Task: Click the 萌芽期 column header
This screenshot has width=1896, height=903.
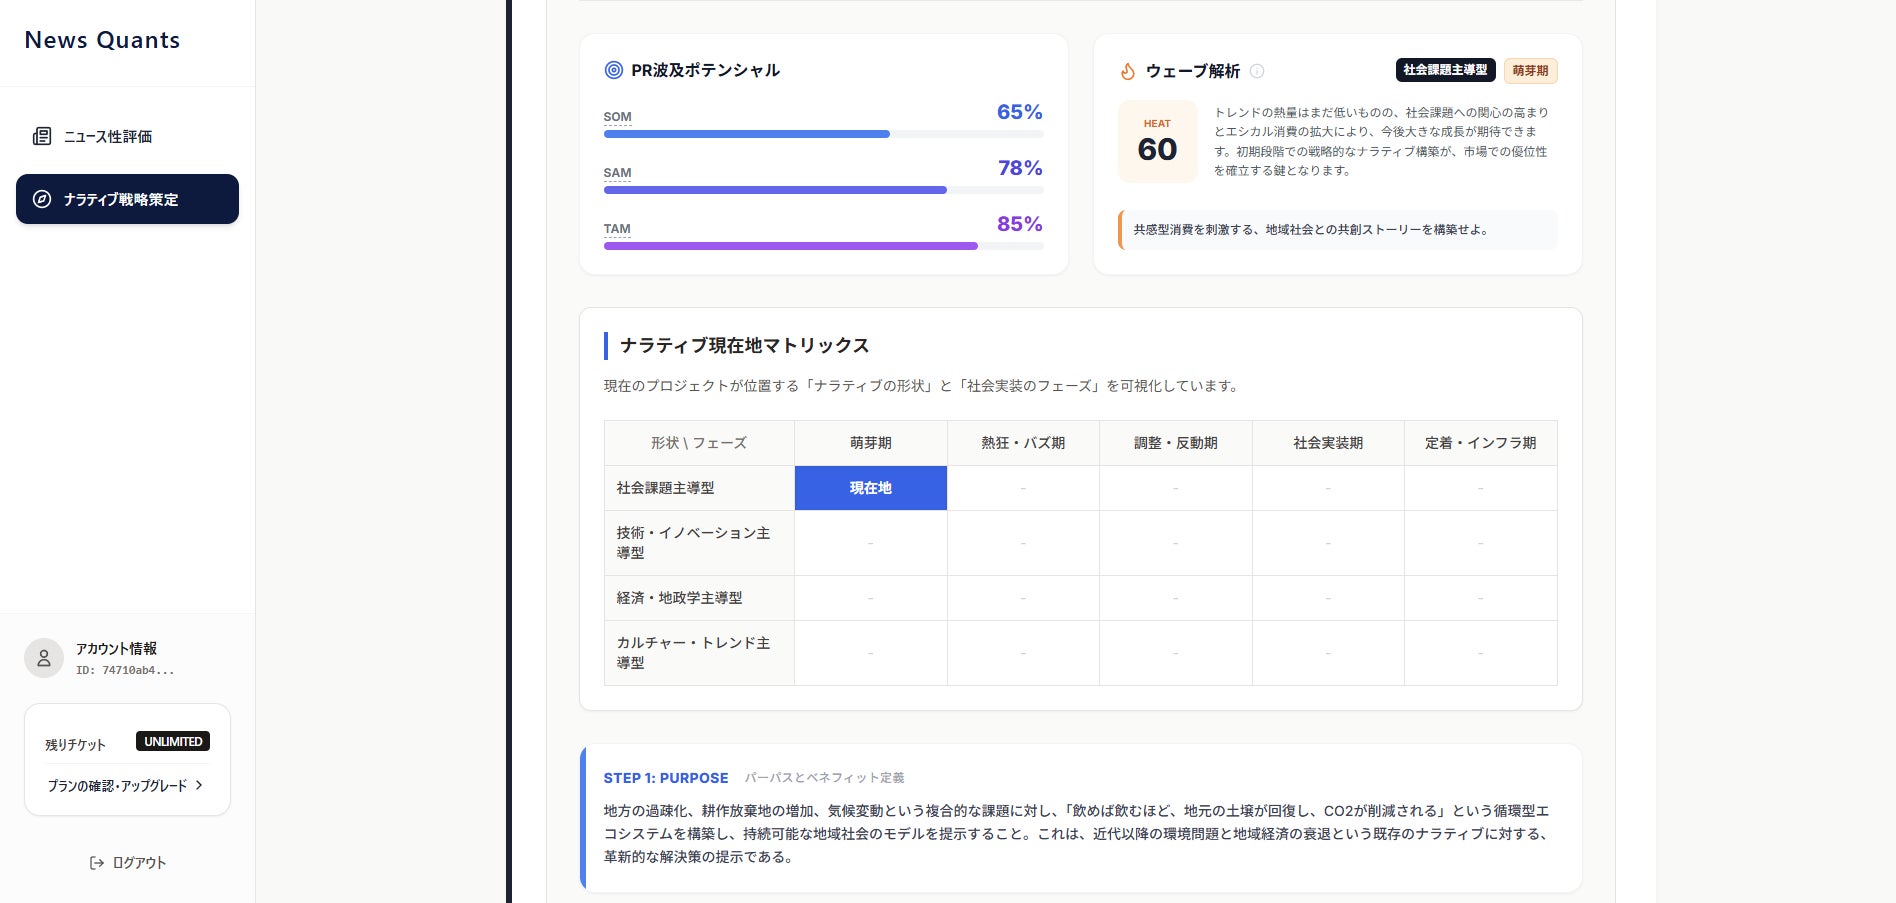Action: 871,443
